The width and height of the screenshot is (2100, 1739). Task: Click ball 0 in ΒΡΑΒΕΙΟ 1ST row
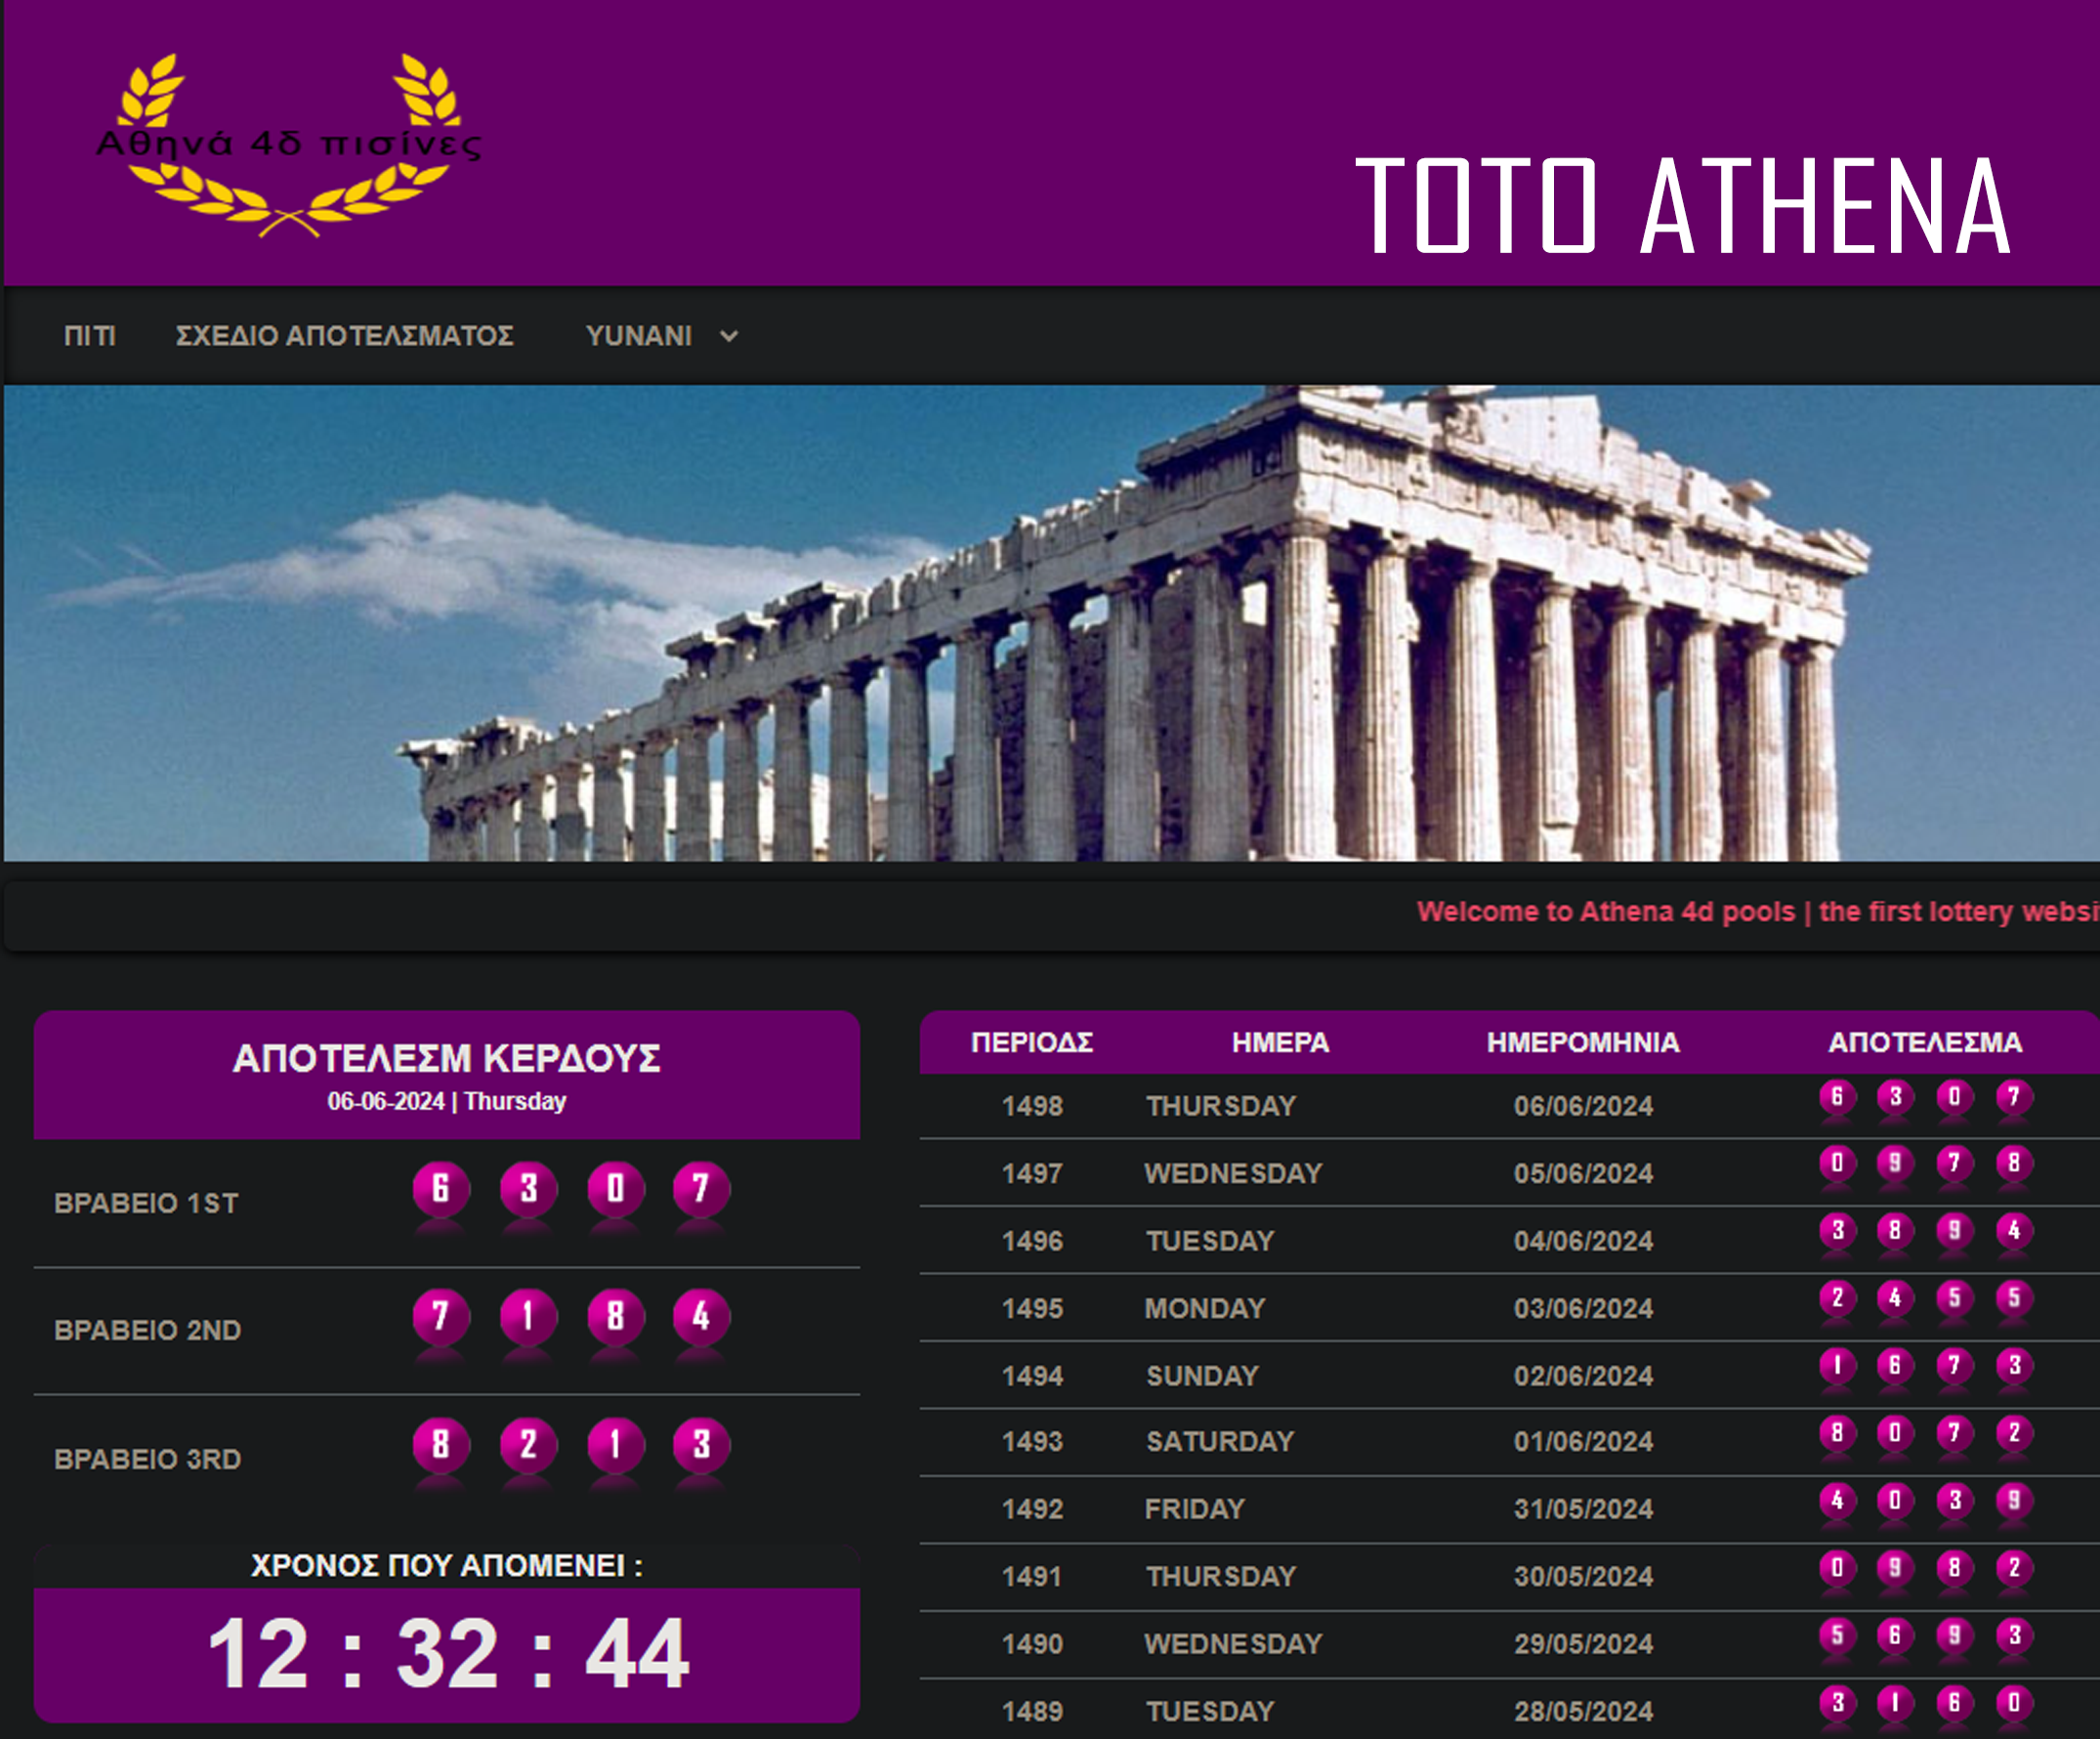615,1189
